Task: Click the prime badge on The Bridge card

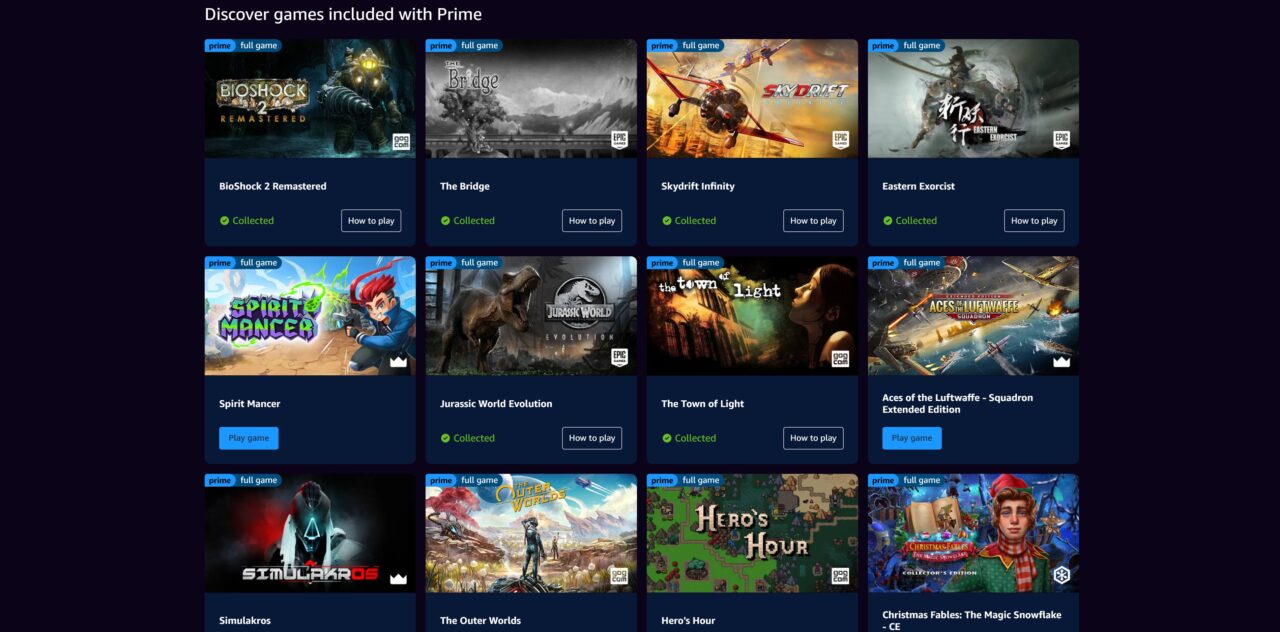Action: 440,45
